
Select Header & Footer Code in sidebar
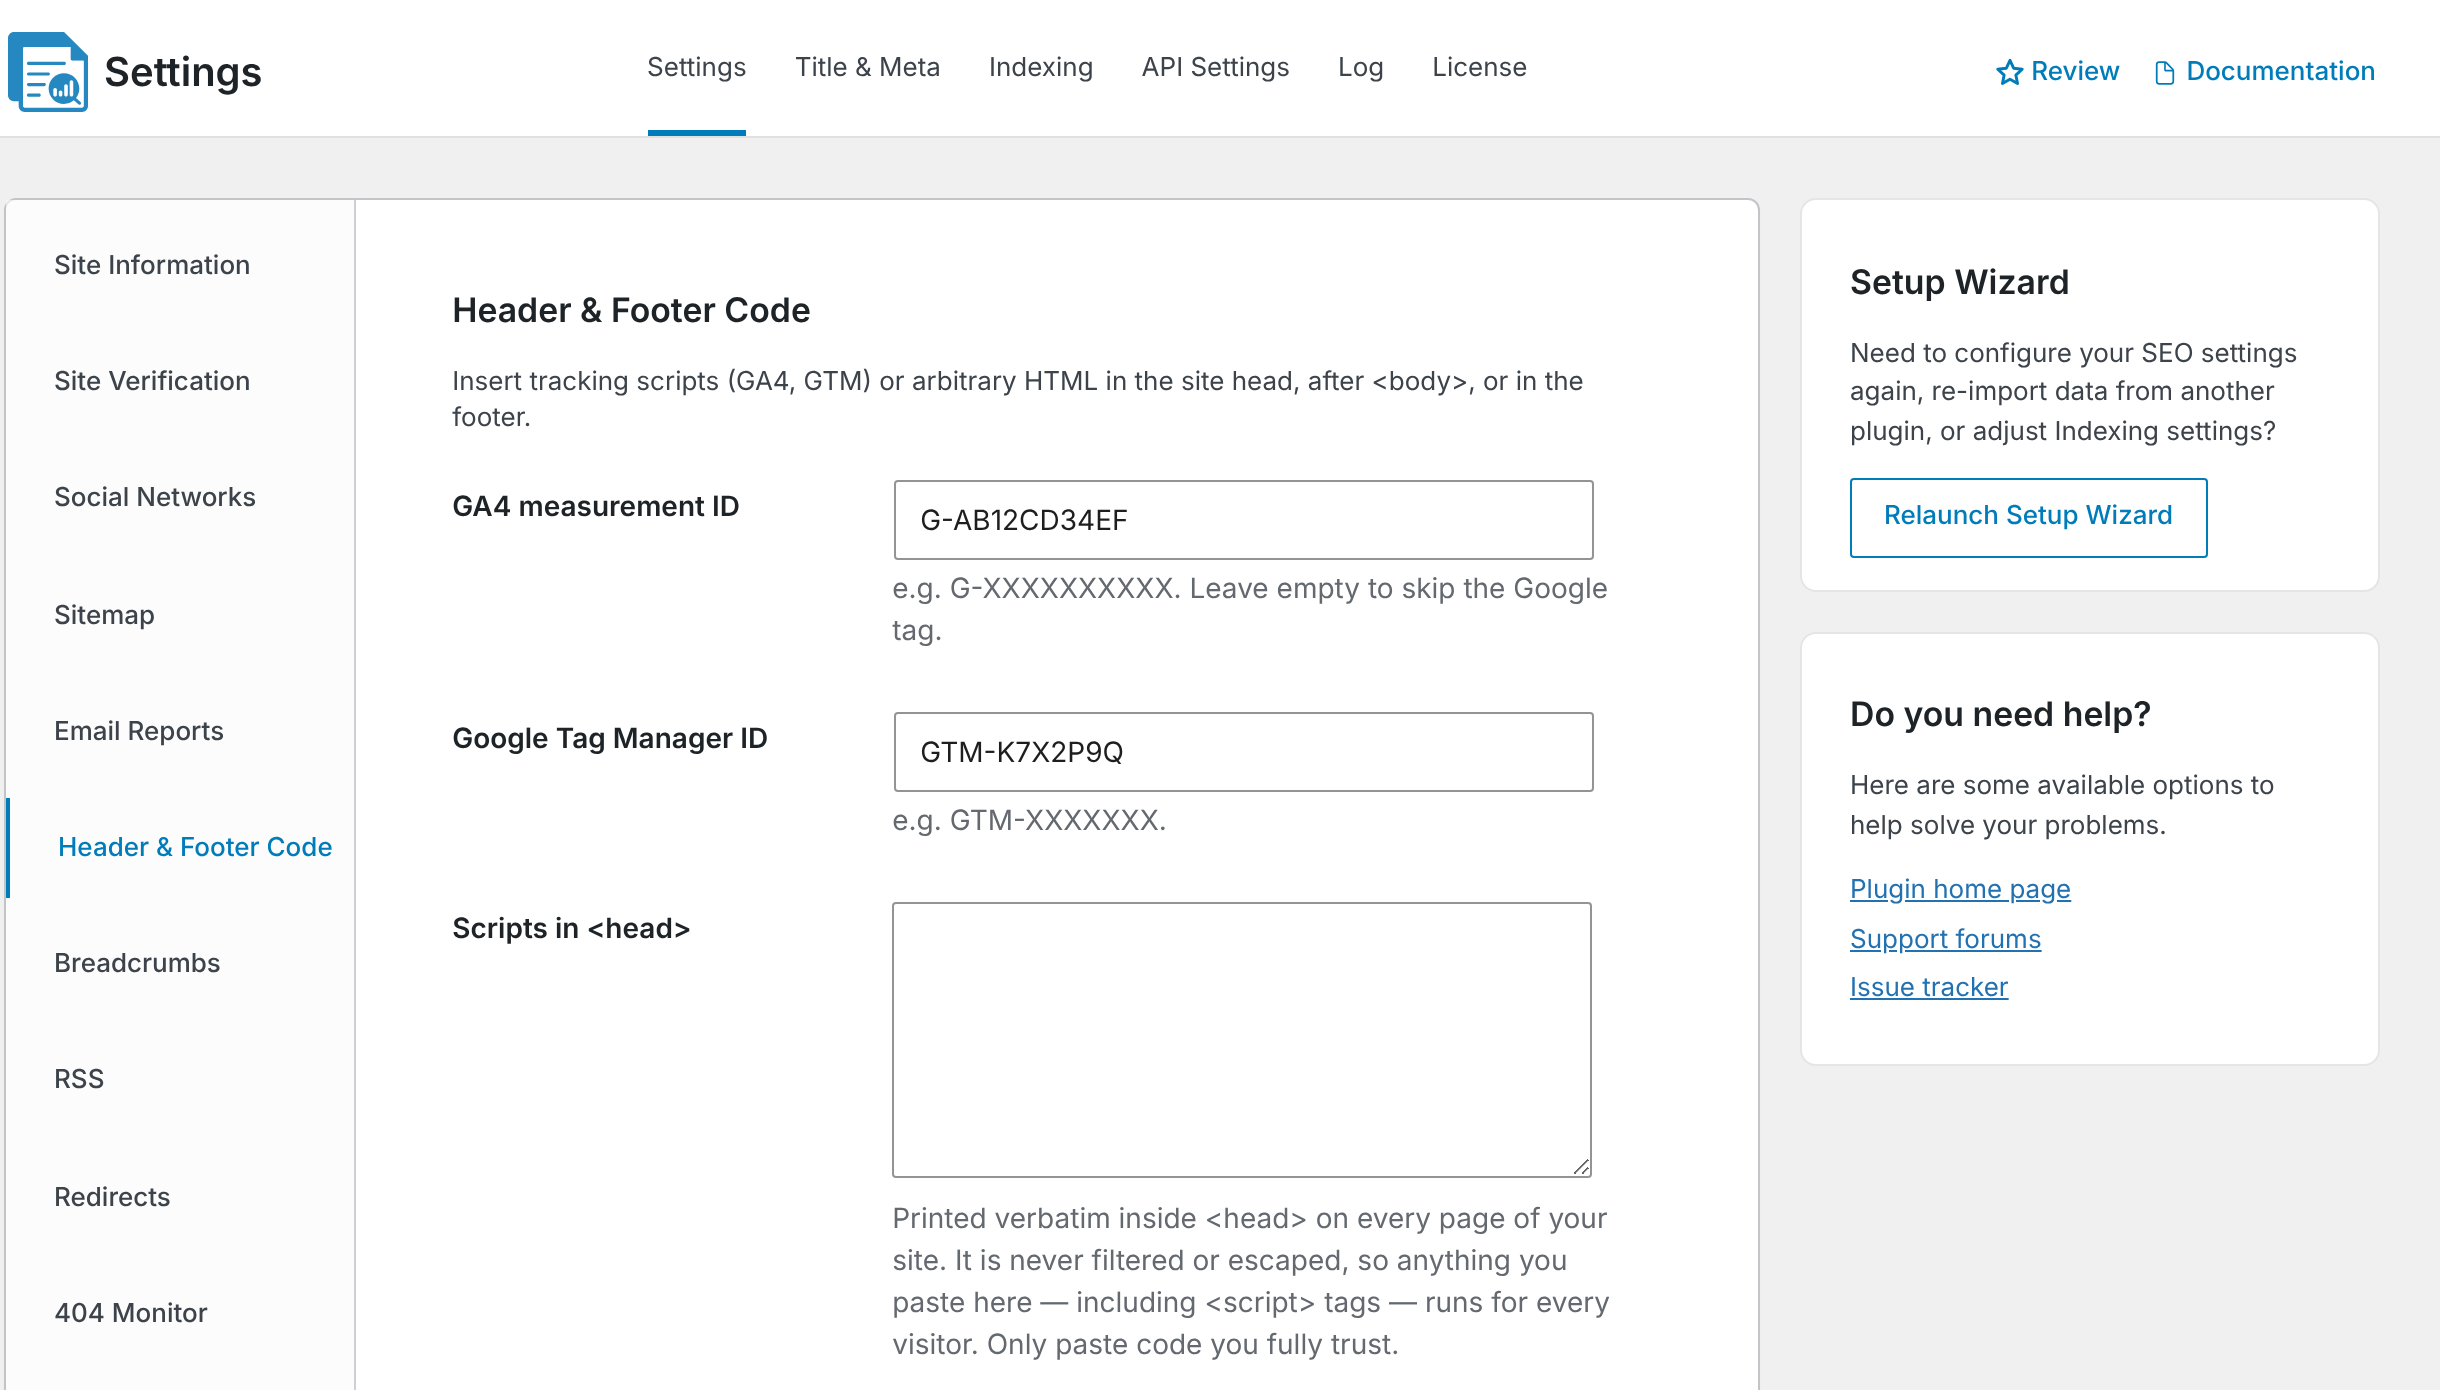(195, 847)
